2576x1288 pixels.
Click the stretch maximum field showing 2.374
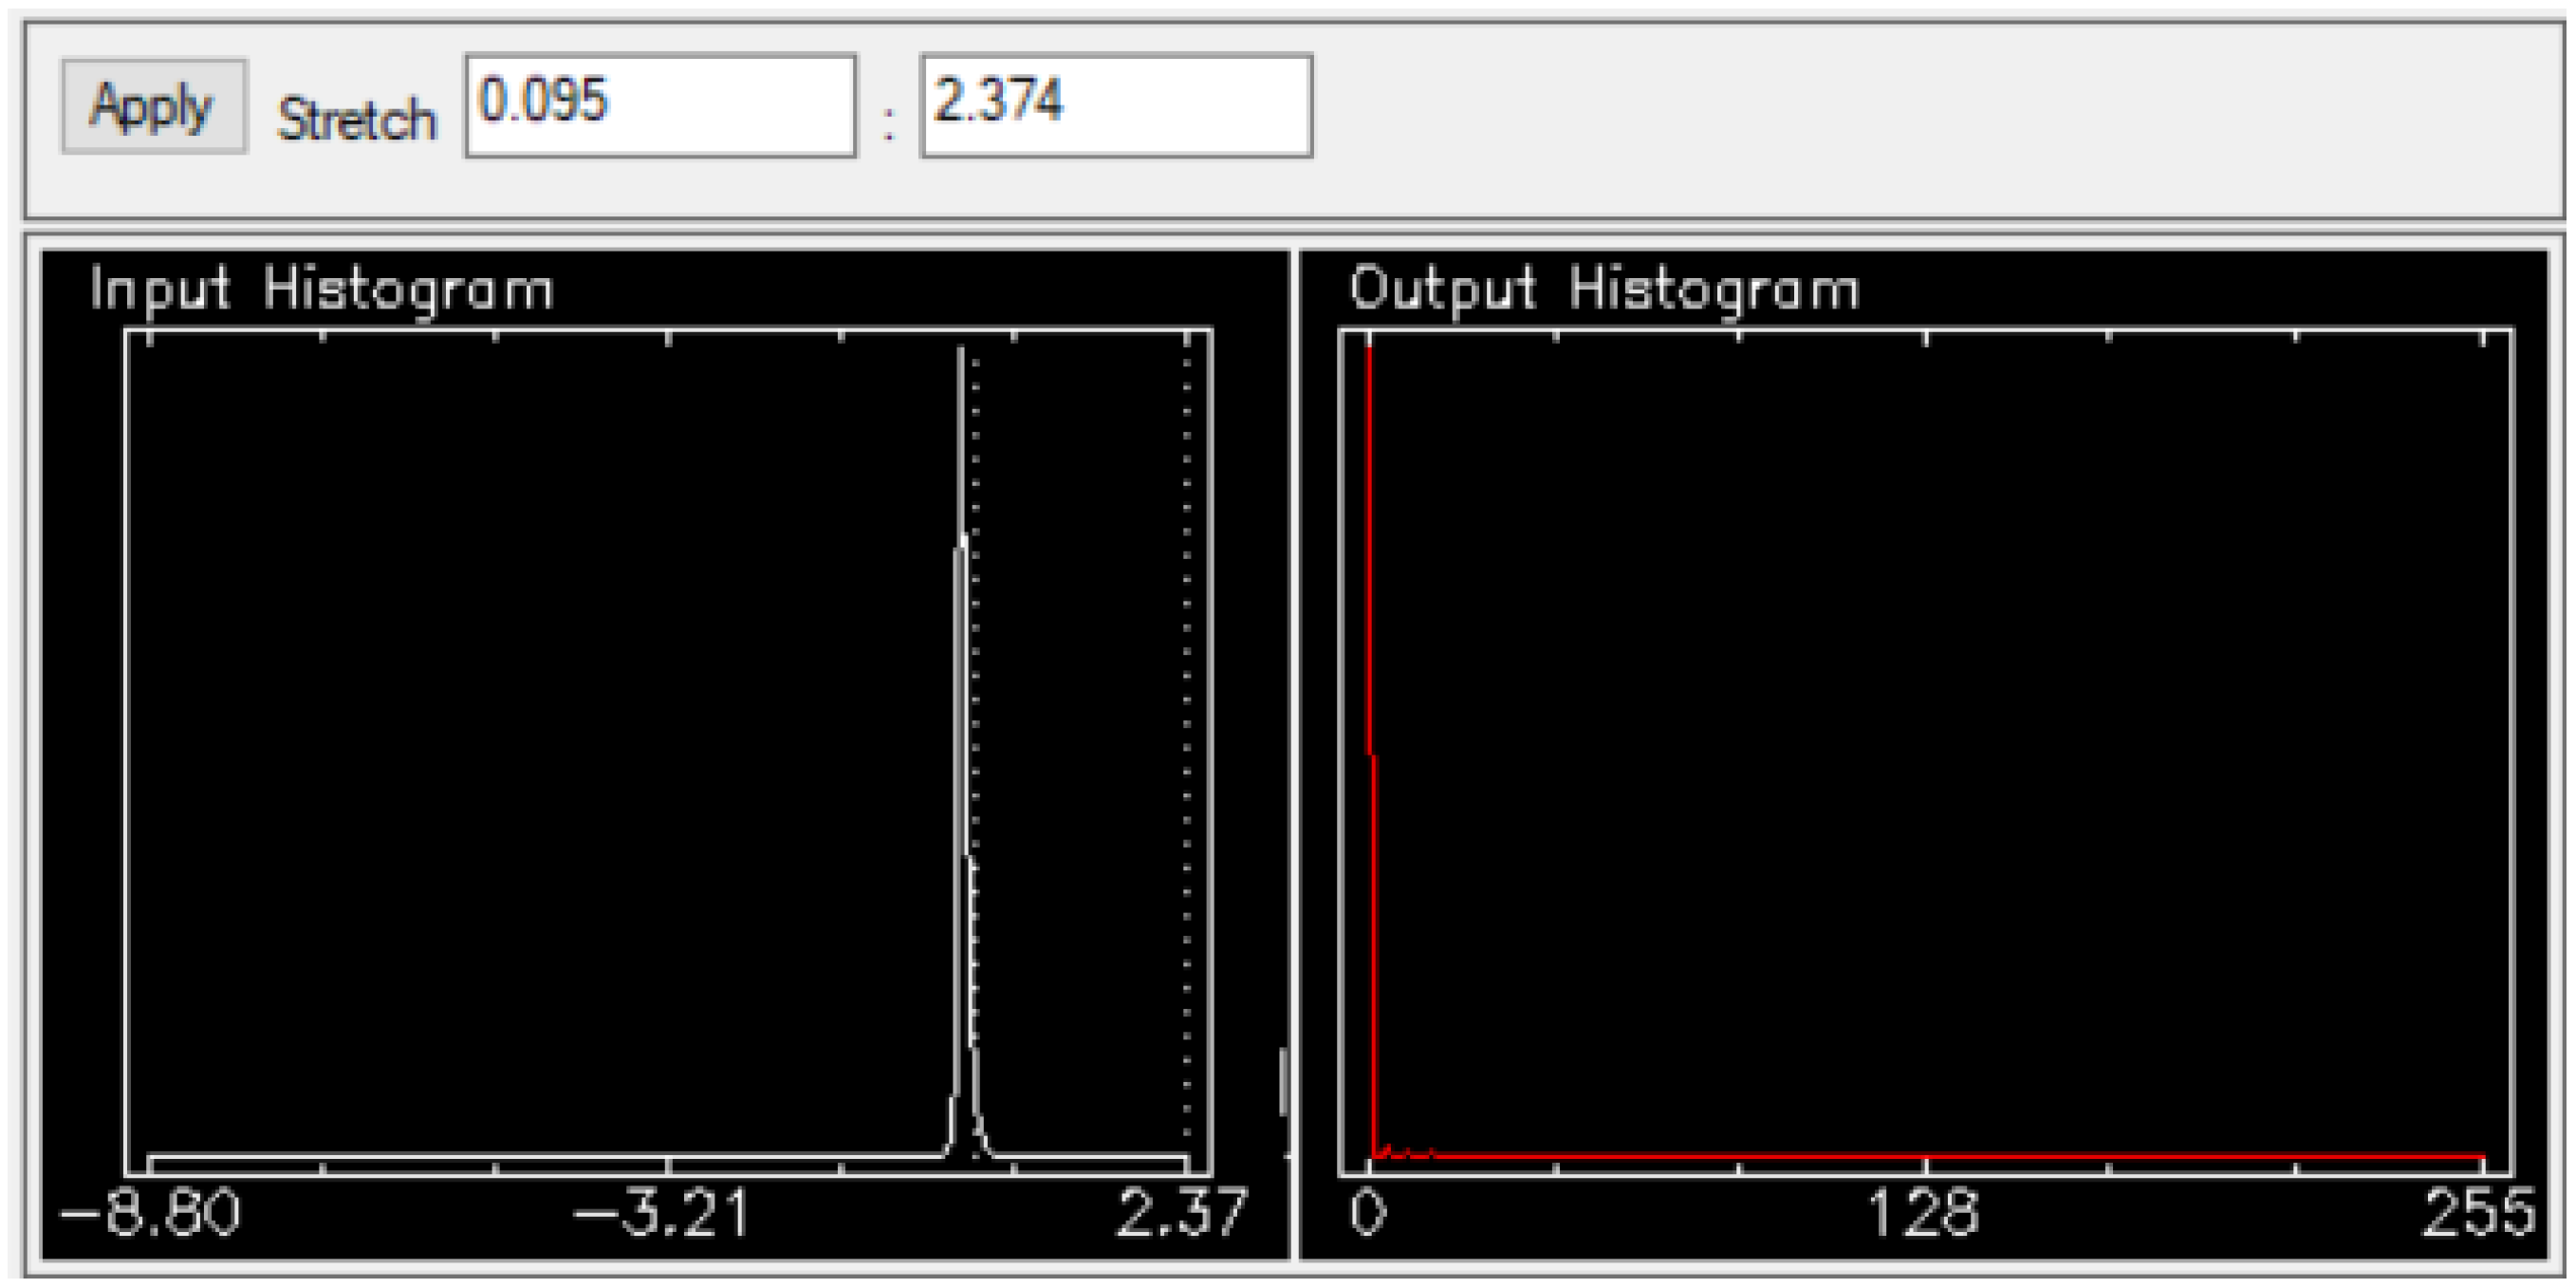pyautogui.click(x=1116, y=106)
